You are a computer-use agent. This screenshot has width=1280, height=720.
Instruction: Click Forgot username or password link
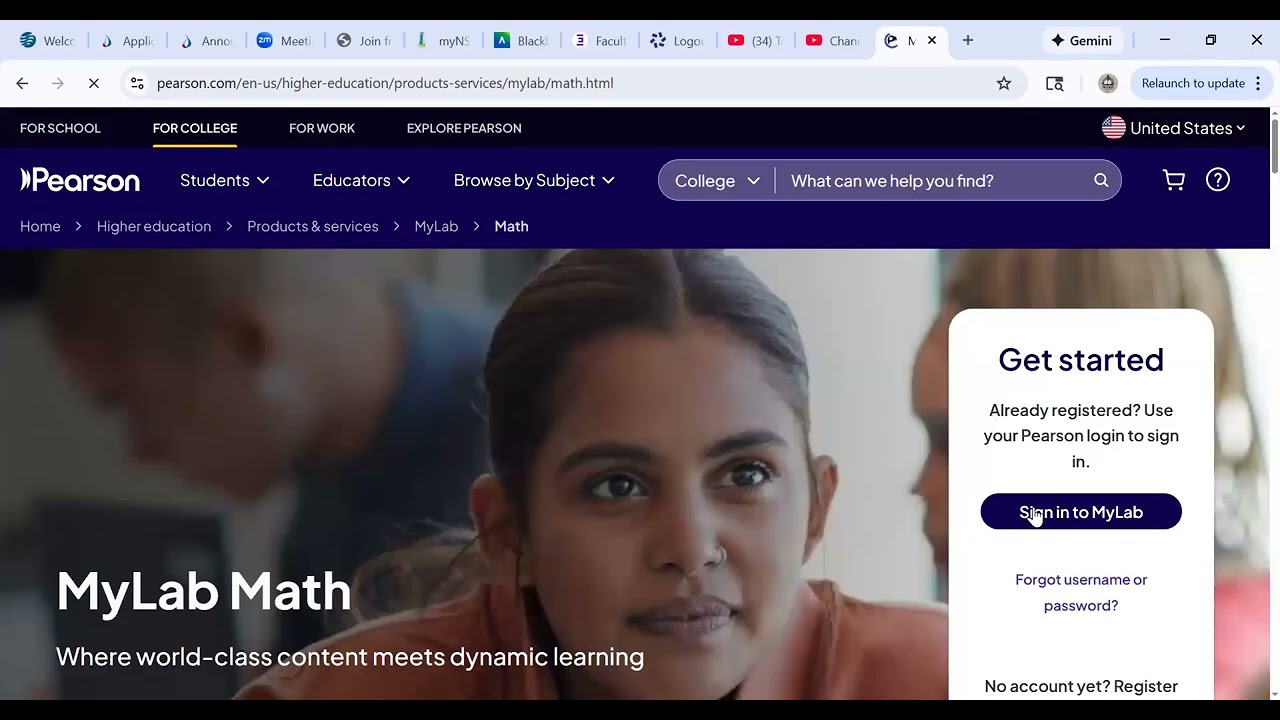(x=1081, y=592)
